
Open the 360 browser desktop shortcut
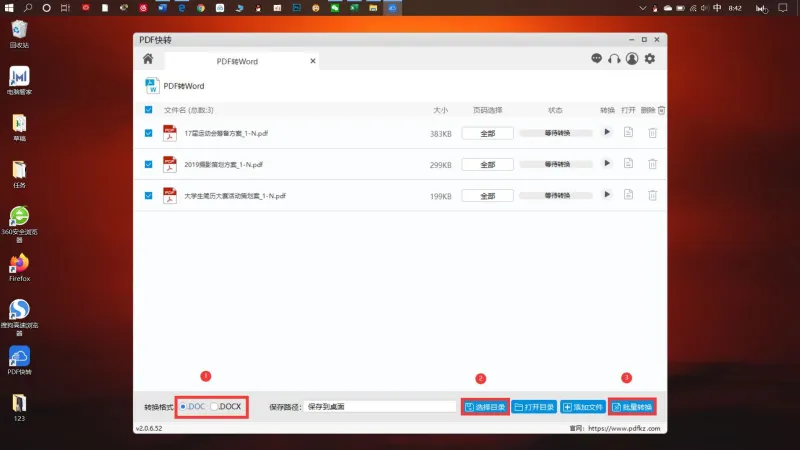coord(19,224)
